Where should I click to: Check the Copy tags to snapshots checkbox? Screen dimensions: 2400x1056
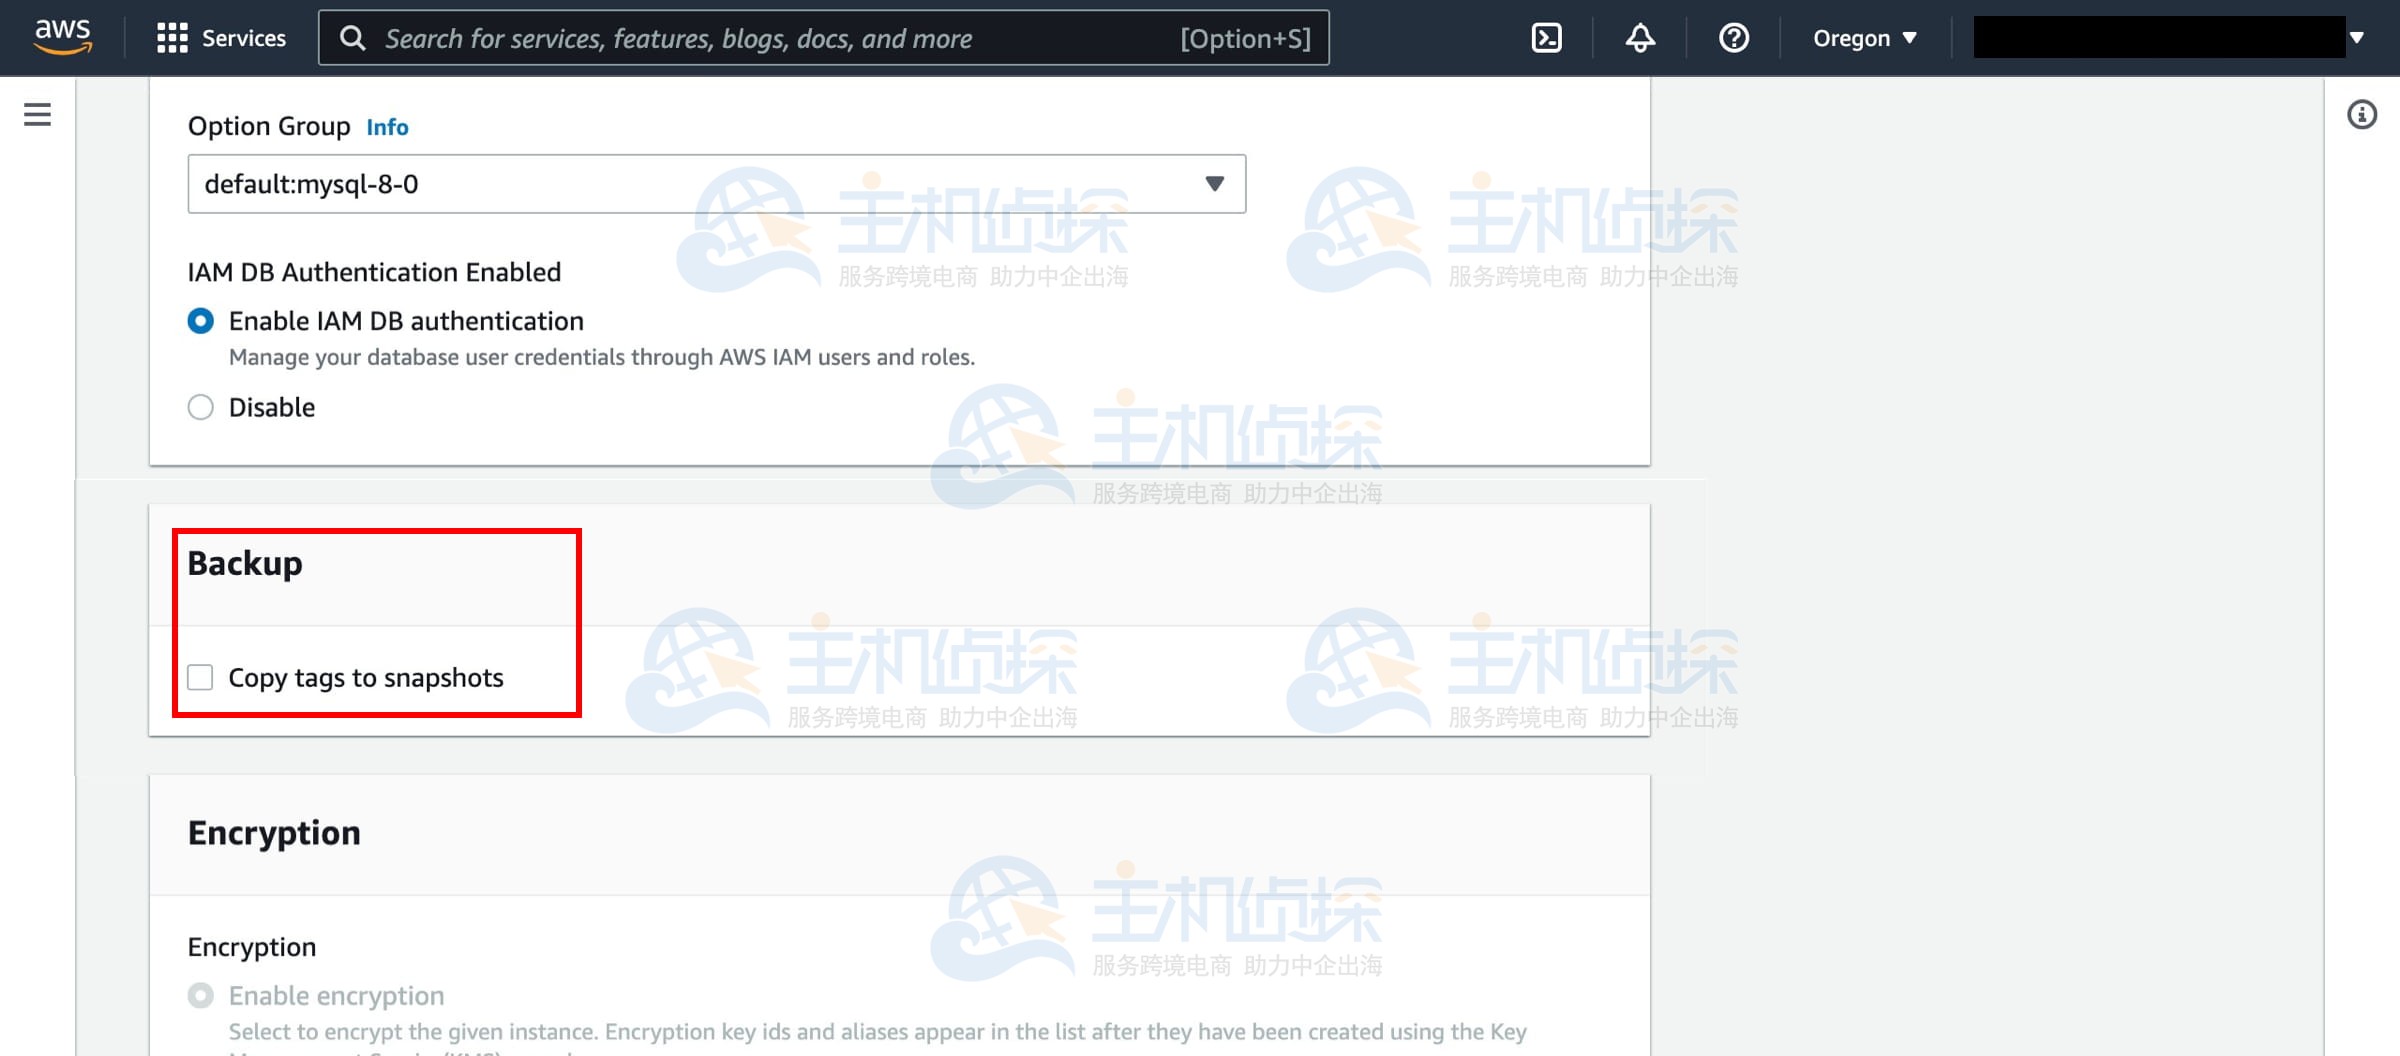coord(200,677)
